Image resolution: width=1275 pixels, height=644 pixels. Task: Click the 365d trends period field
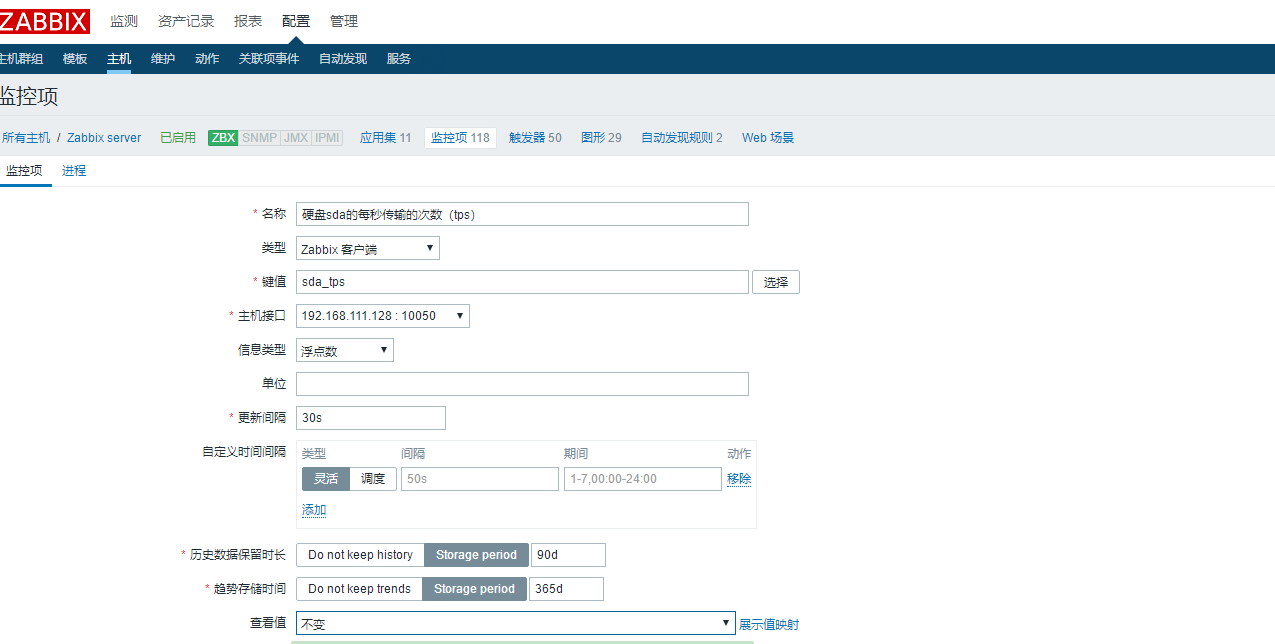(566, 589)
